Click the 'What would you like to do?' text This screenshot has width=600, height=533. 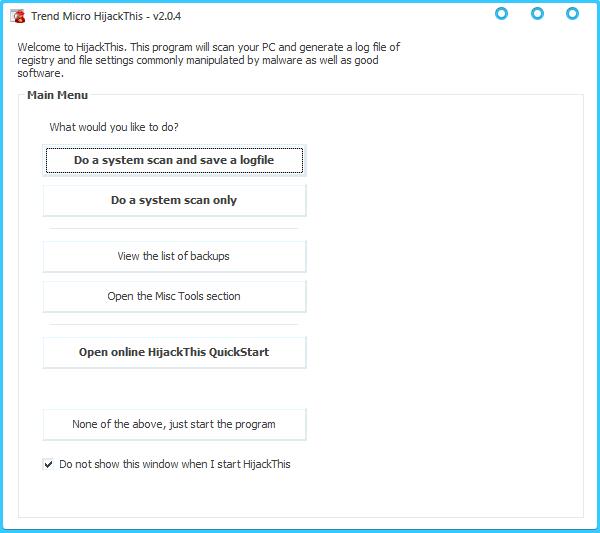[114, 127]
